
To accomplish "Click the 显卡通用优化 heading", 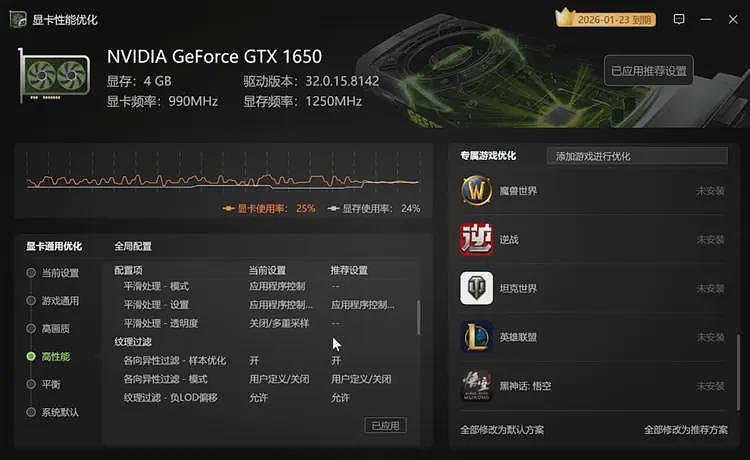I will pyautogui.click(x=54, y=246).
